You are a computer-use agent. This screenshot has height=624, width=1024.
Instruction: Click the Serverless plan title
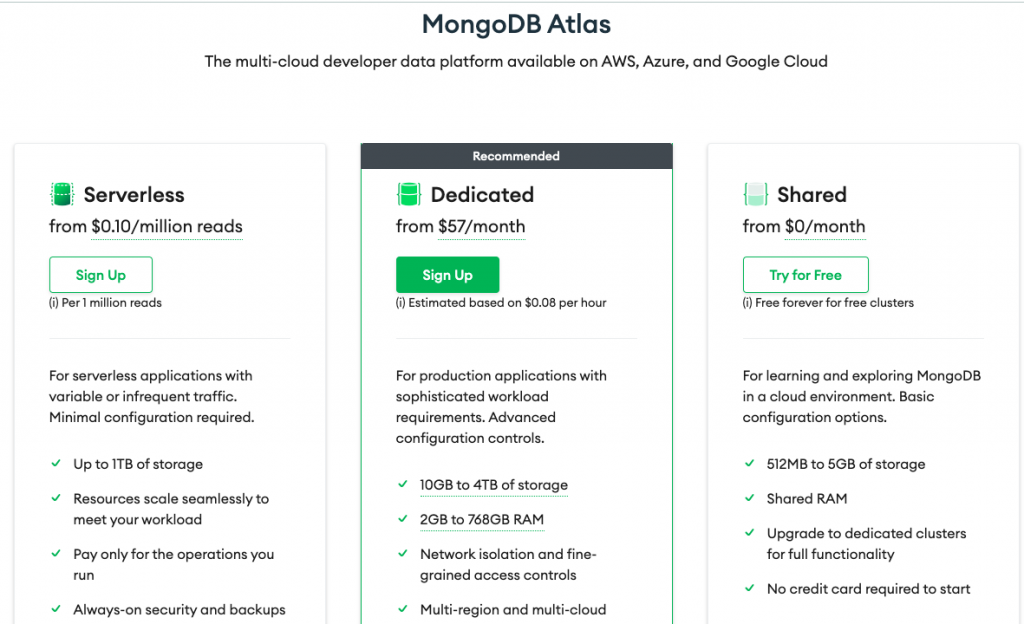click(134, 195)
